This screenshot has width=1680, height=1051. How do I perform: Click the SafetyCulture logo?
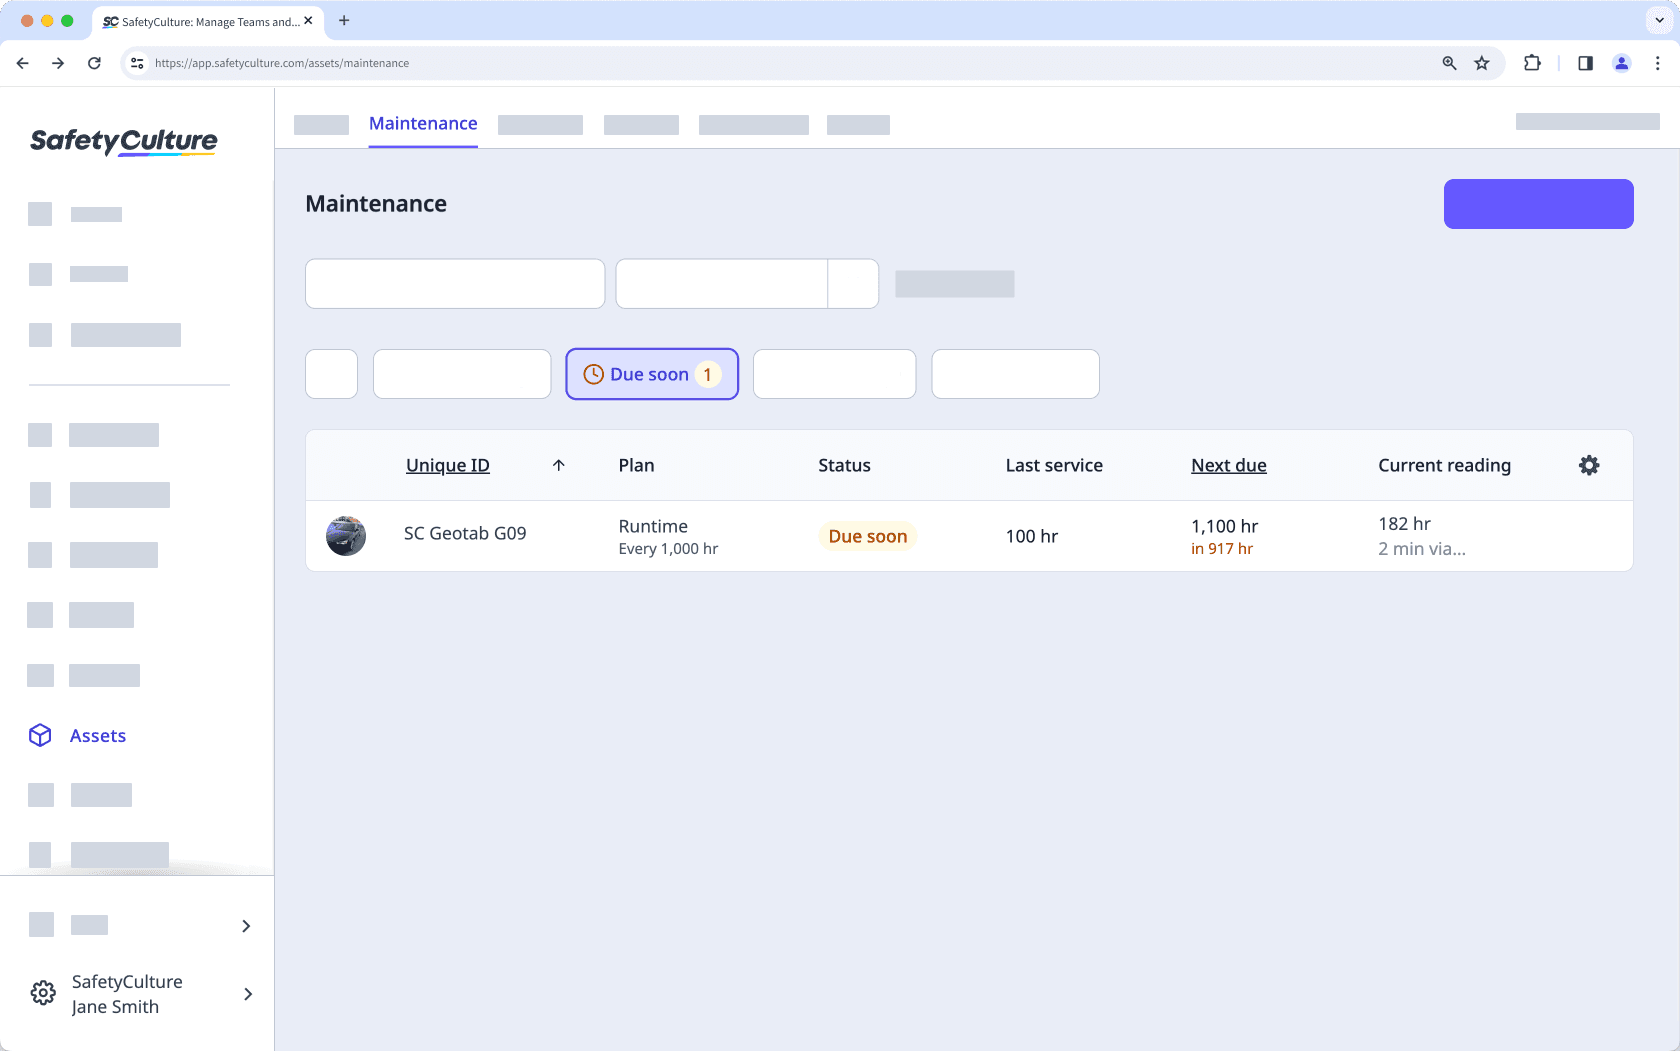click(x=122, y=142)
